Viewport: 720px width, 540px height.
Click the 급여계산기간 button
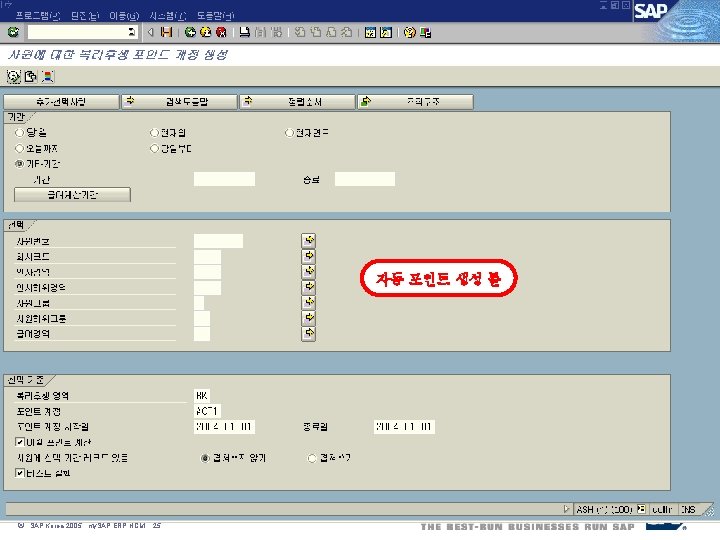coord(73,195)
